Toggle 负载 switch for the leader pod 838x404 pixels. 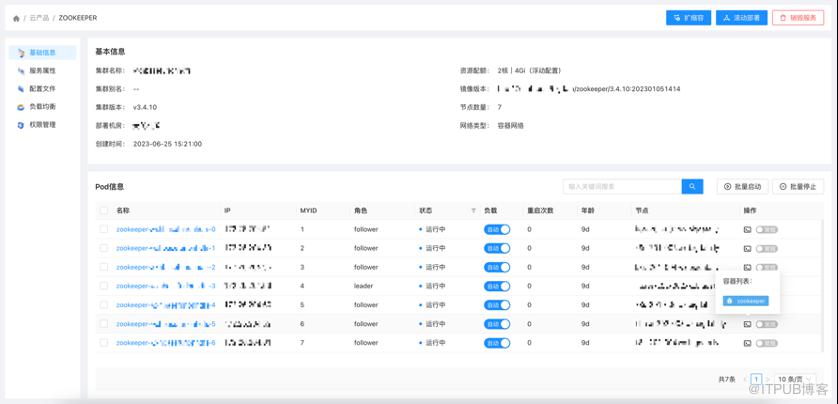497,286
